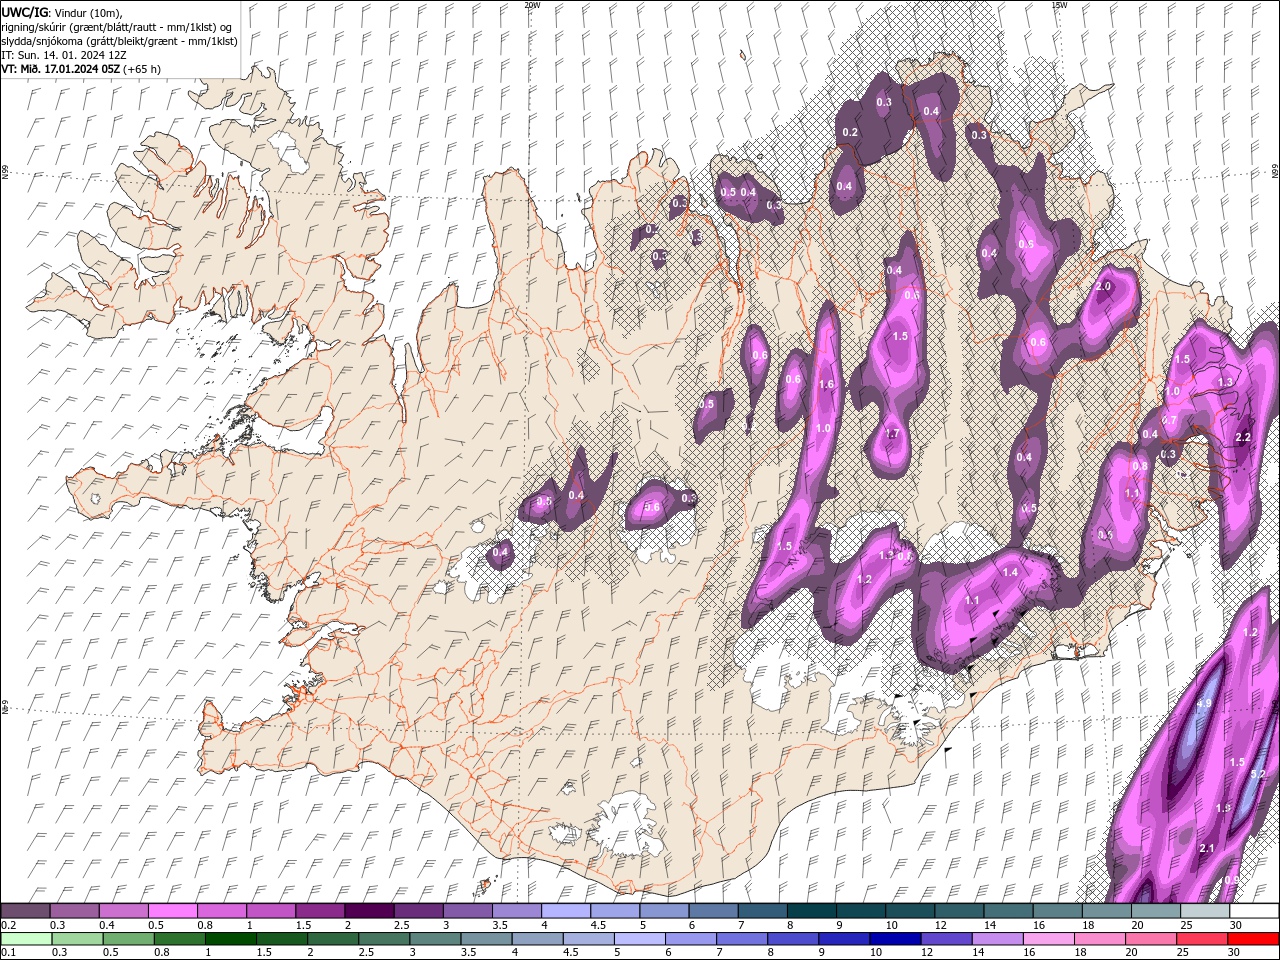The image size is (1280, 960).
Task: Click the 15W longitude label at top edge
Action: 1059,5
